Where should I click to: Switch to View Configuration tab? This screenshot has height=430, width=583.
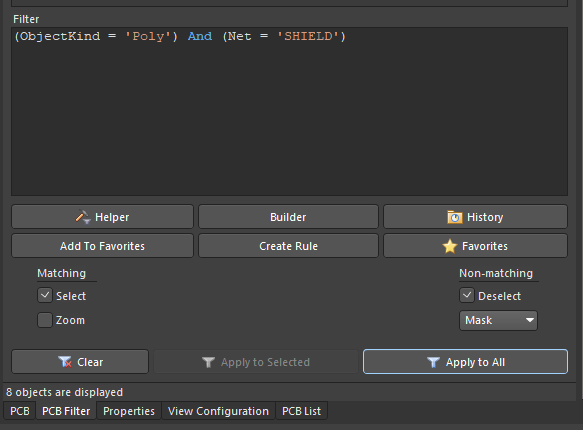[x=218, y=411]
